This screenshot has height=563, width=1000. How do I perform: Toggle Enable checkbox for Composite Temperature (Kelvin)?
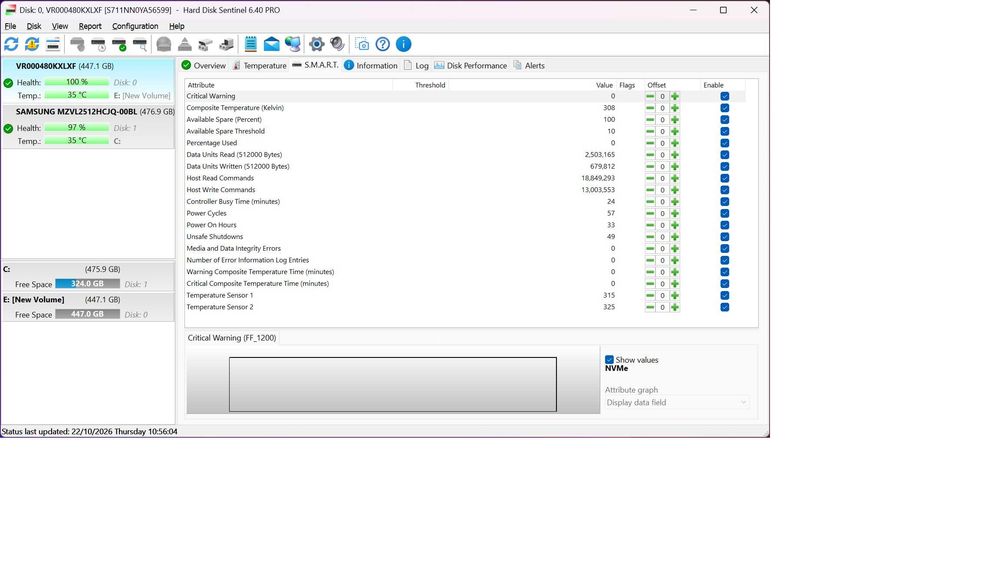(x=724, y=108)
